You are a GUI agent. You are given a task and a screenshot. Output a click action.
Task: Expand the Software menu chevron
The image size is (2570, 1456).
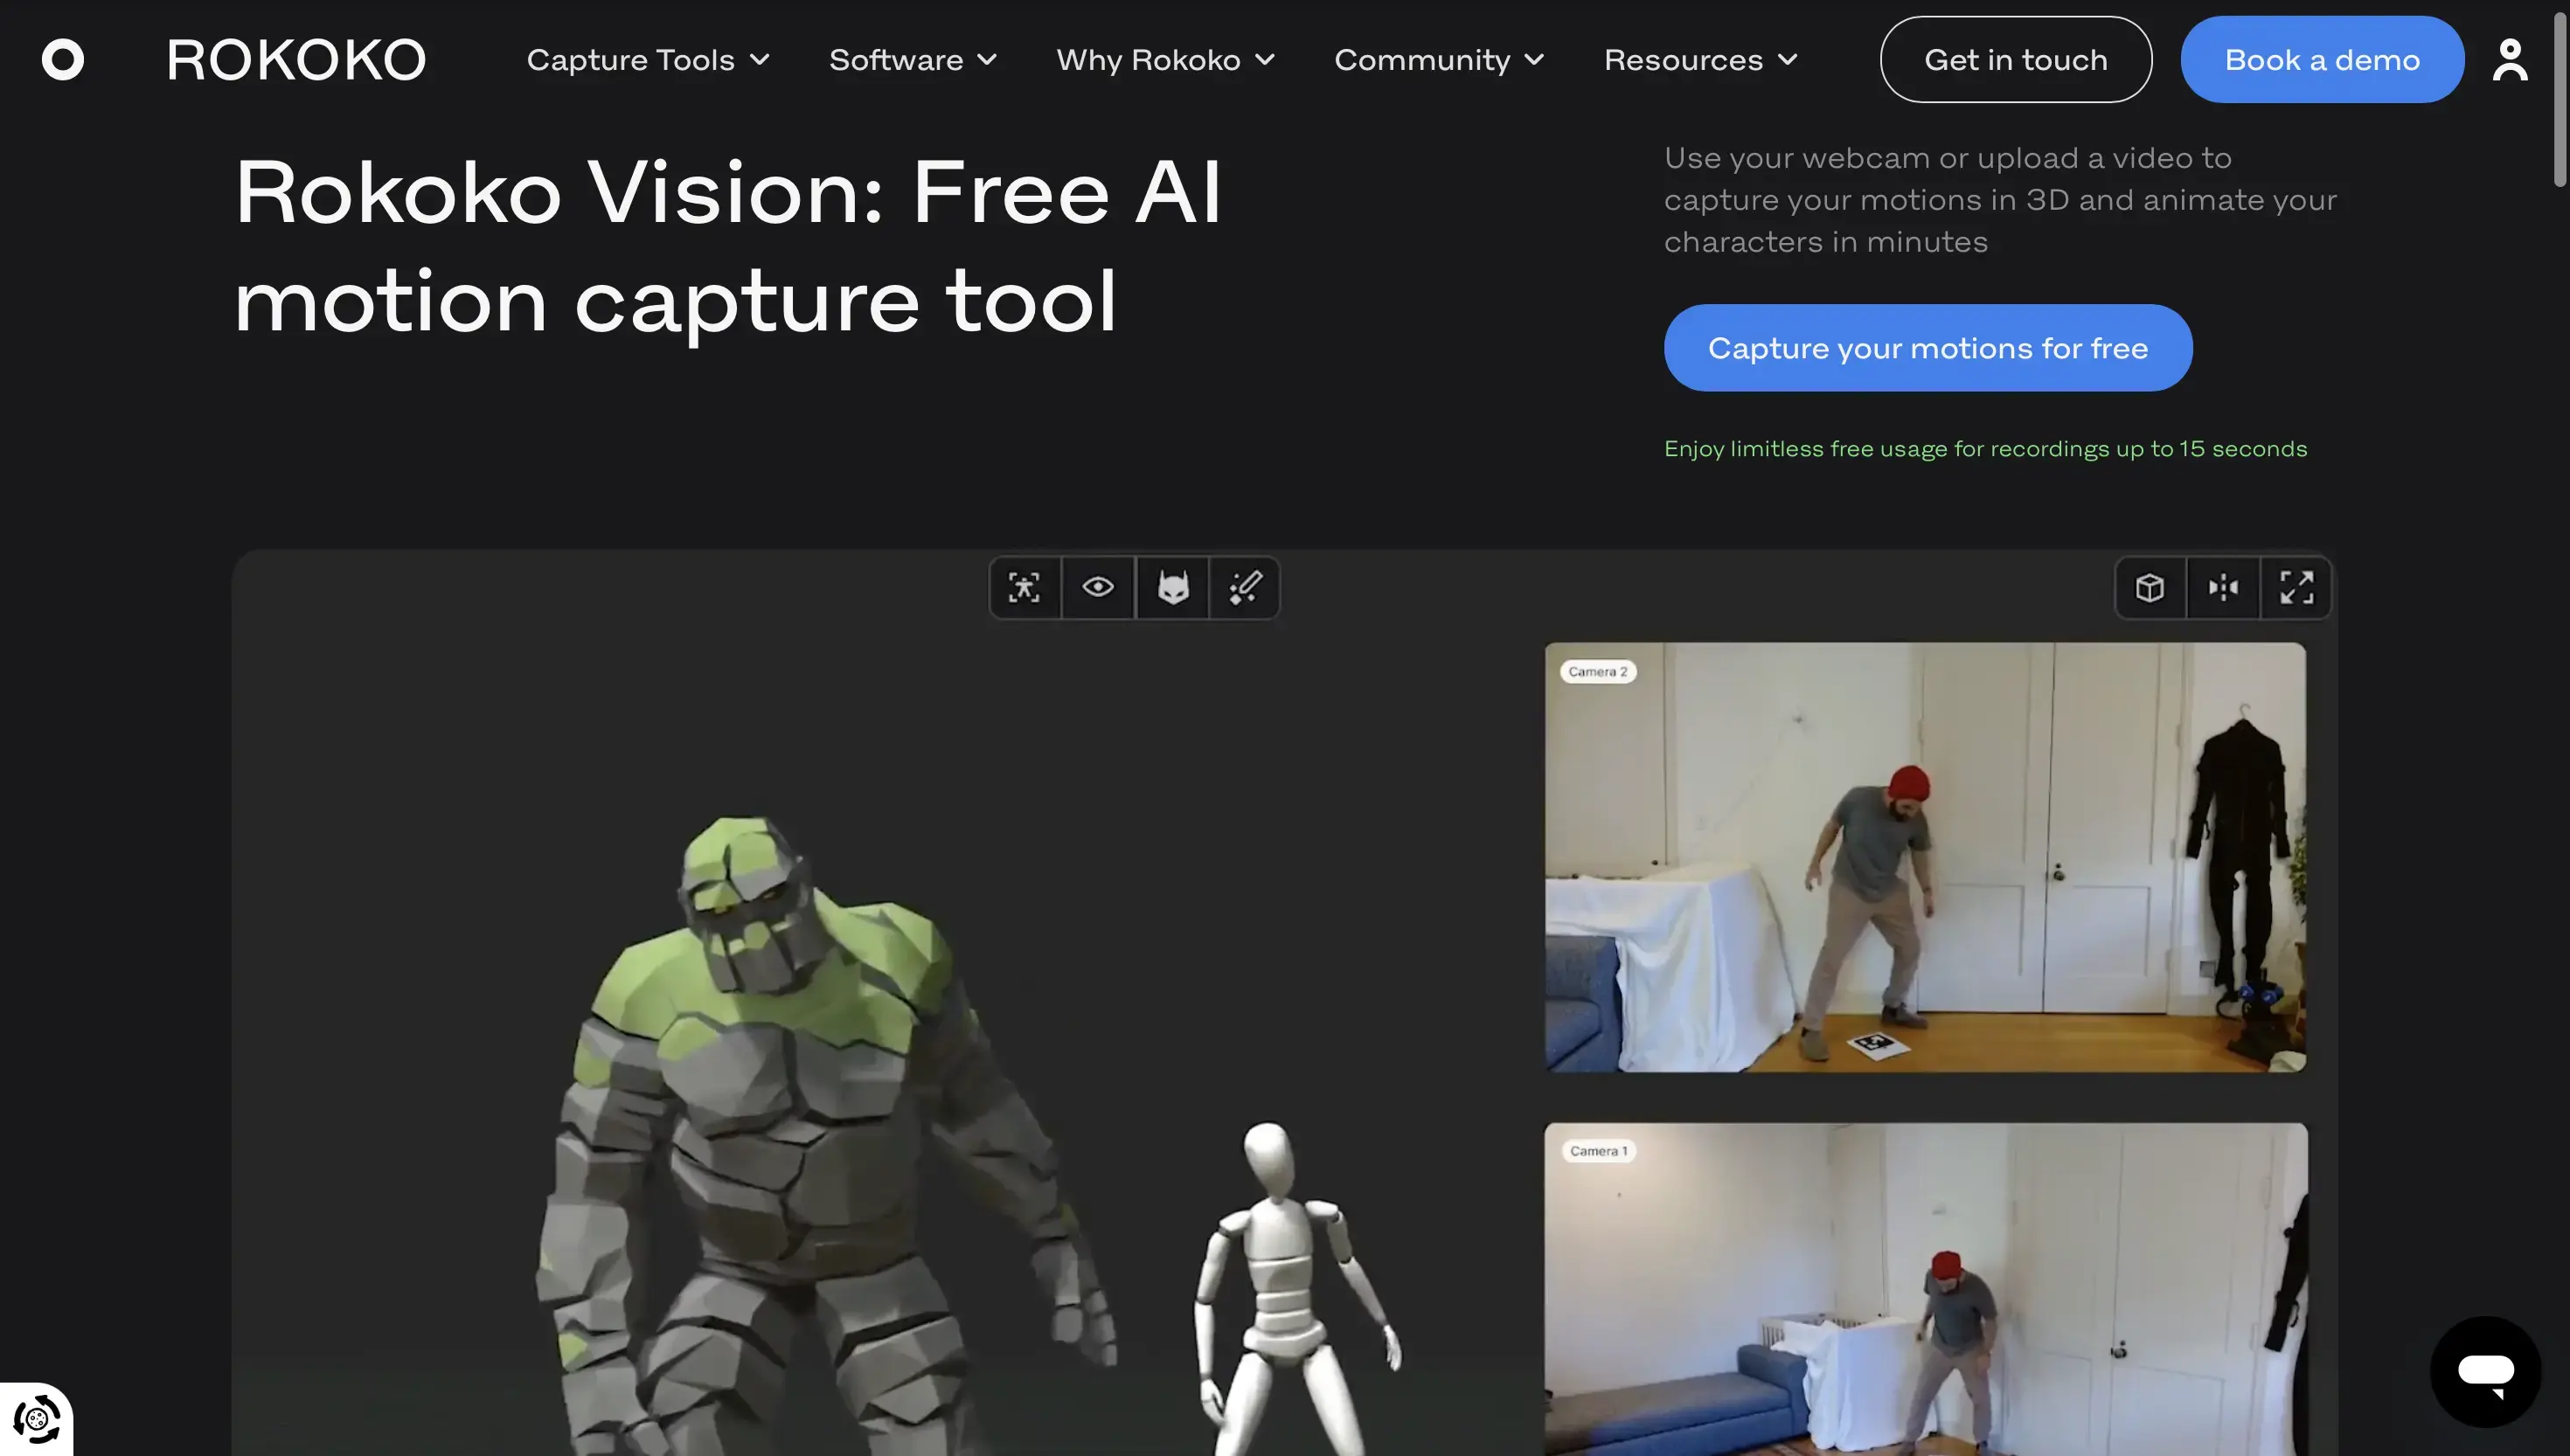pyautogui.click(x=986, y=60)
